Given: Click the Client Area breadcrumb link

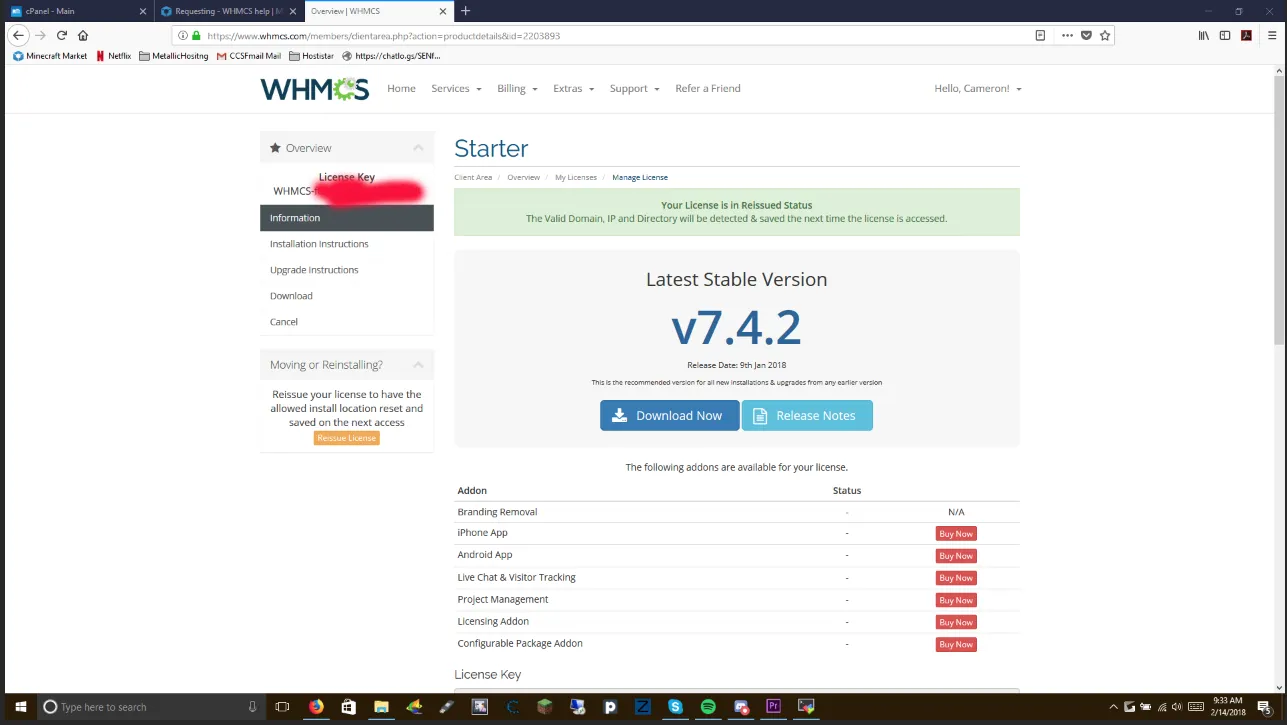Looking at the screenshot, I should (x=473, y=177).
